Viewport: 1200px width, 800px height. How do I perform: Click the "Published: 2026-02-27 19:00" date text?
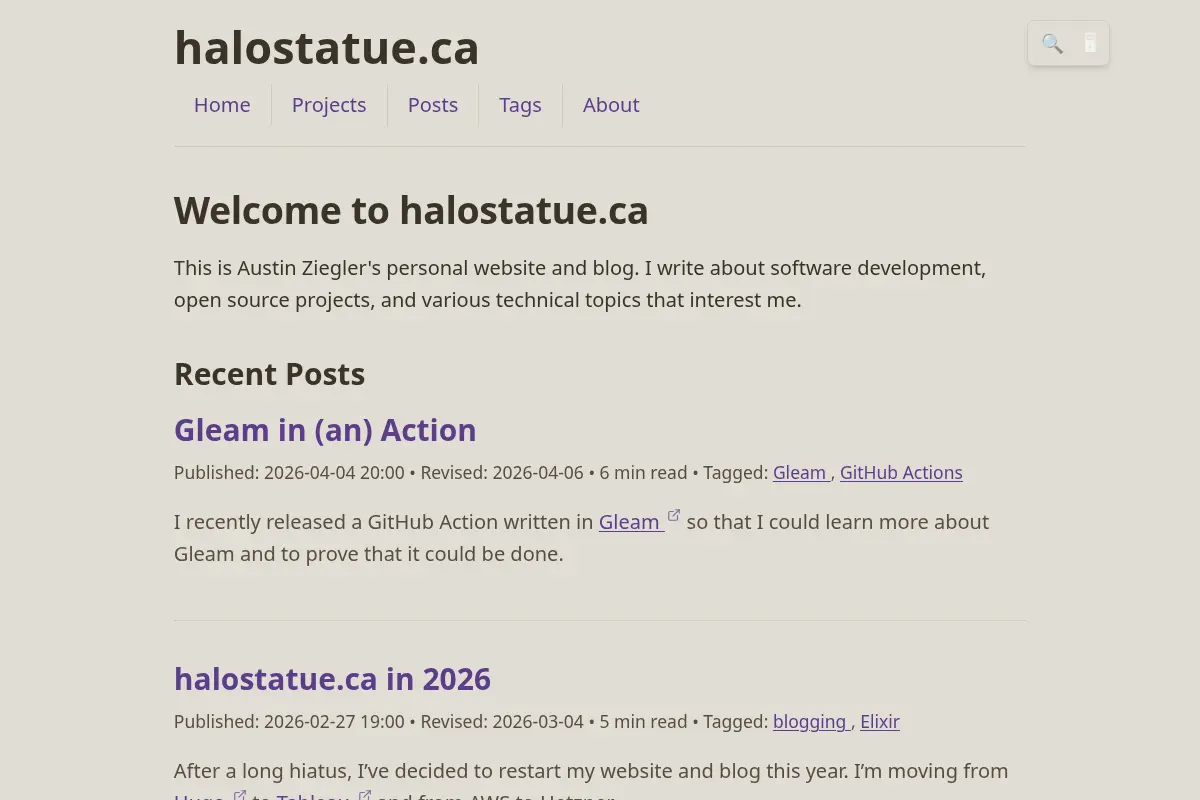coord(289,722)
